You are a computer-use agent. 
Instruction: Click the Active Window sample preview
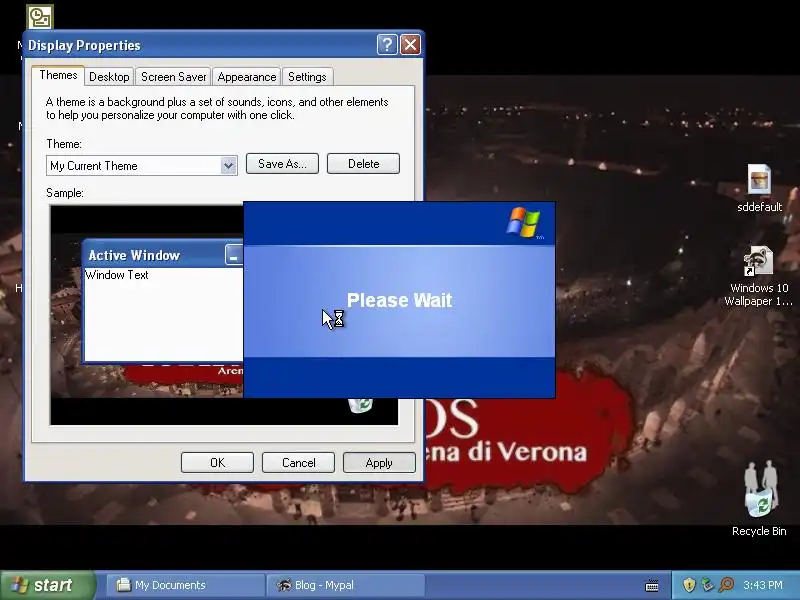[x=163, y=301]
